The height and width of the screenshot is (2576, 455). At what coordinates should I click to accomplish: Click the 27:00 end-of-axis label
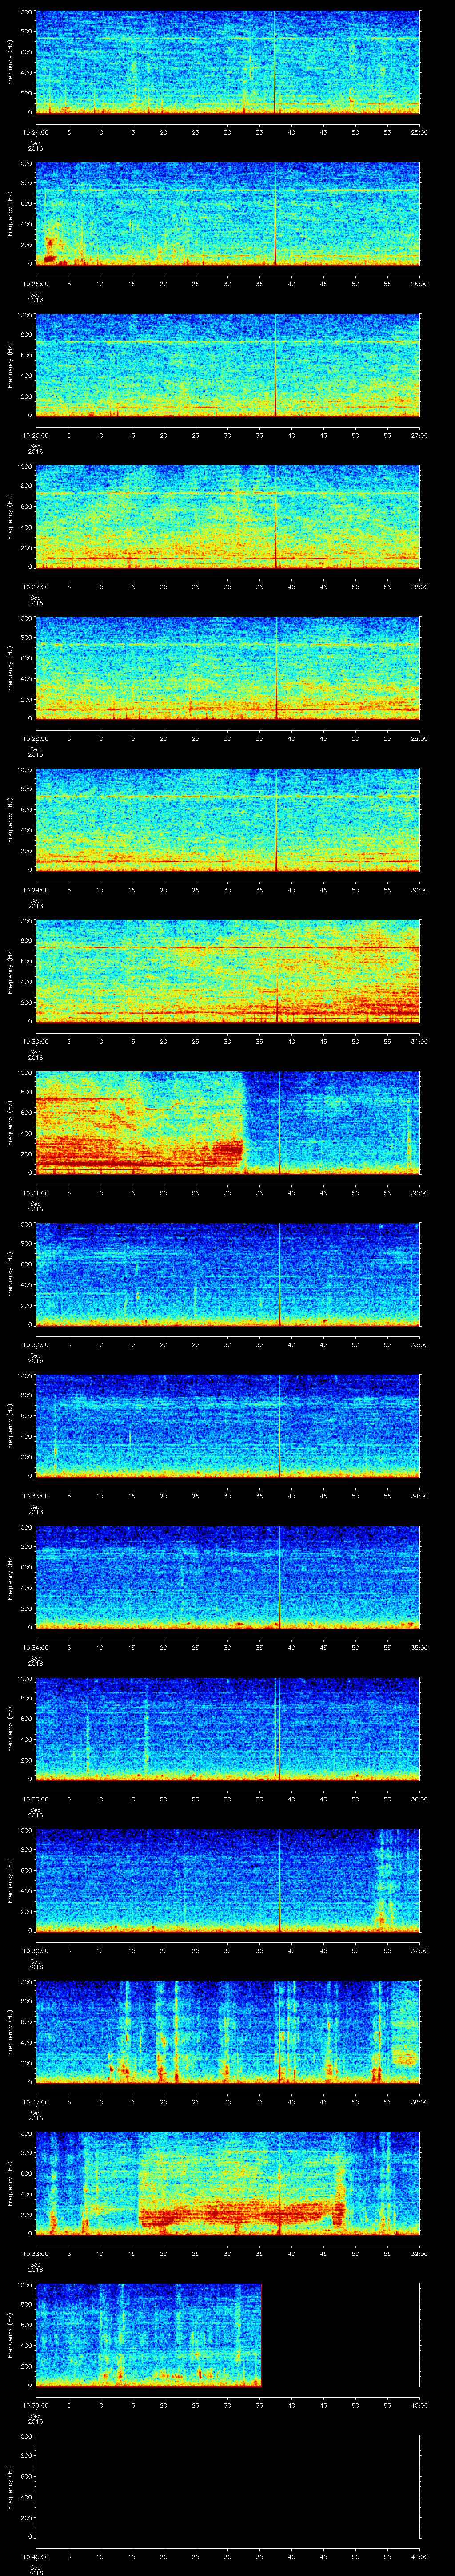coord(419,435)
